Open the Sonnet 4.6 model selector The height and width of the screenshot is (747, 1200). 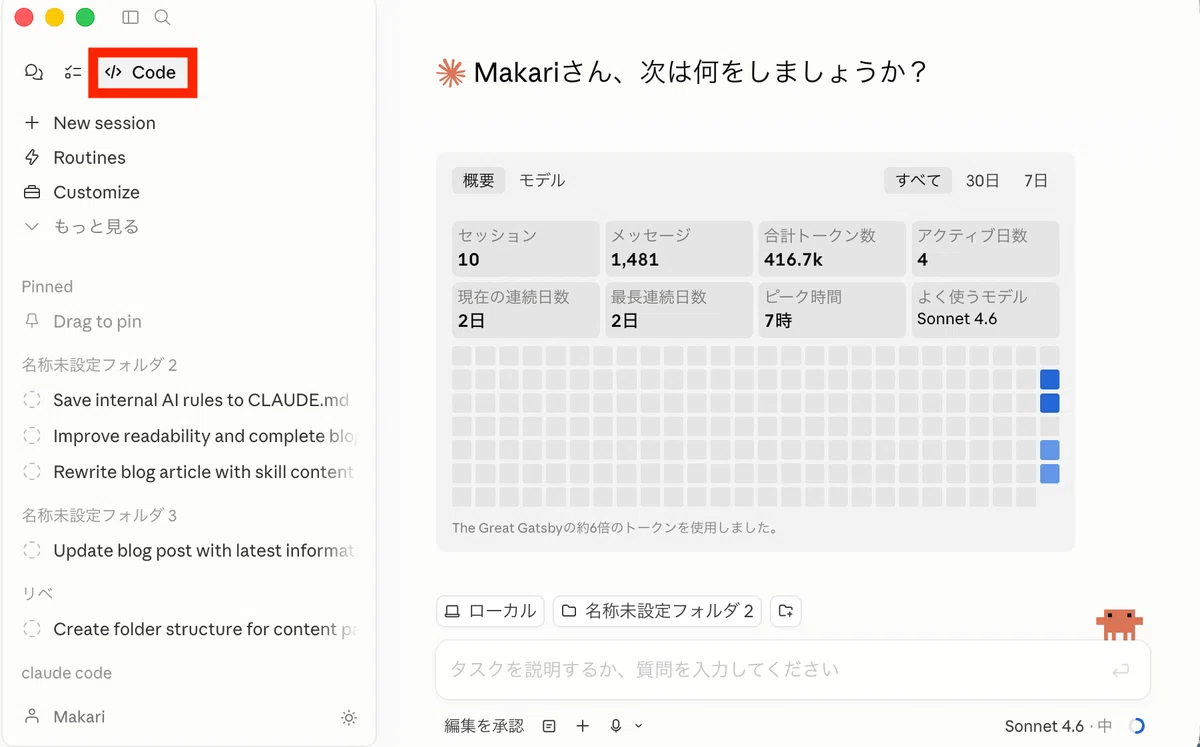pyautogui.click(x=1058, y=726)
